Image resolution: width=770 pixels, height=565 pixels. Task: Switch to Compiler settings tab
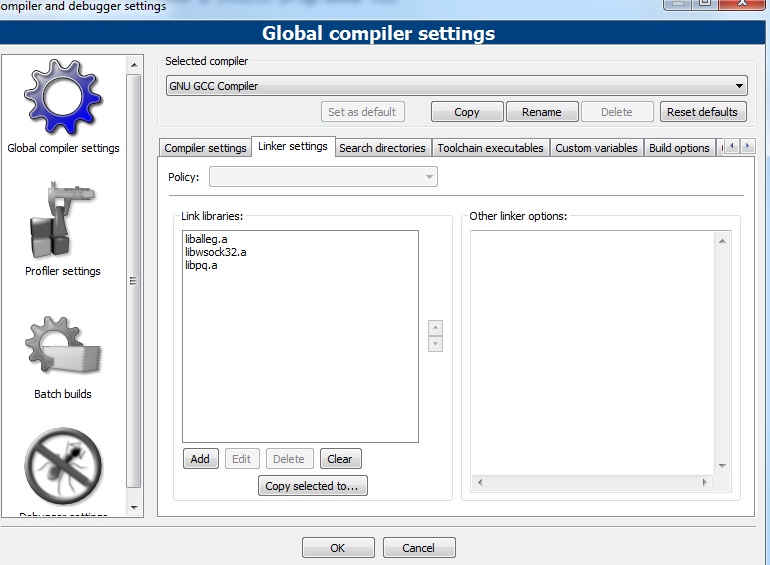tap(205, 148)
